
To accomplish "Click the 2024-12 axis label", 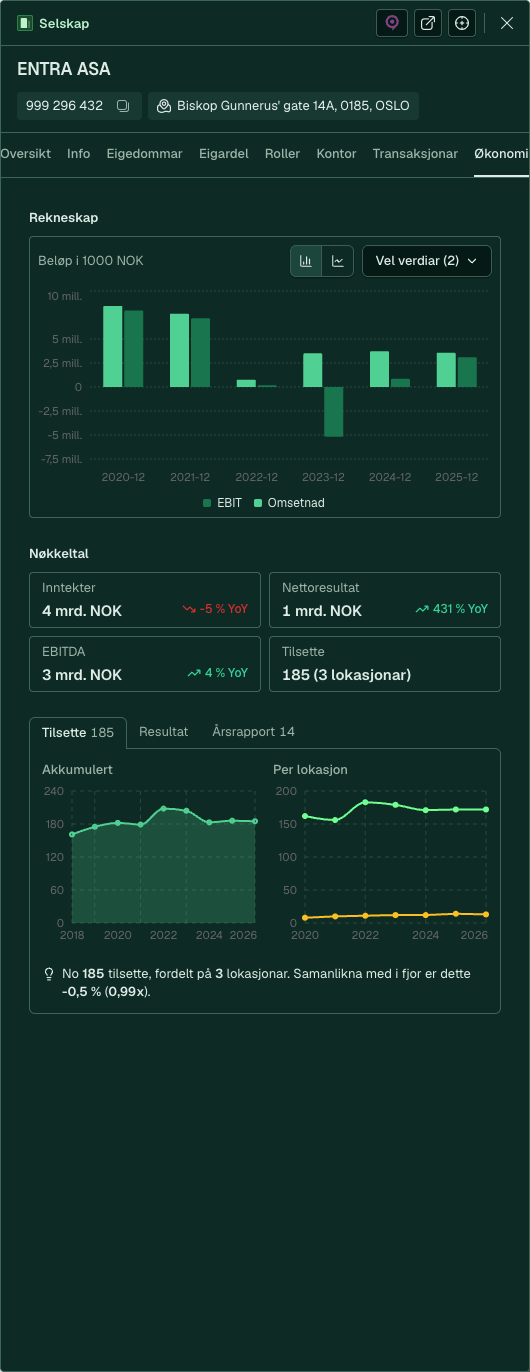I will click(389, 477).
